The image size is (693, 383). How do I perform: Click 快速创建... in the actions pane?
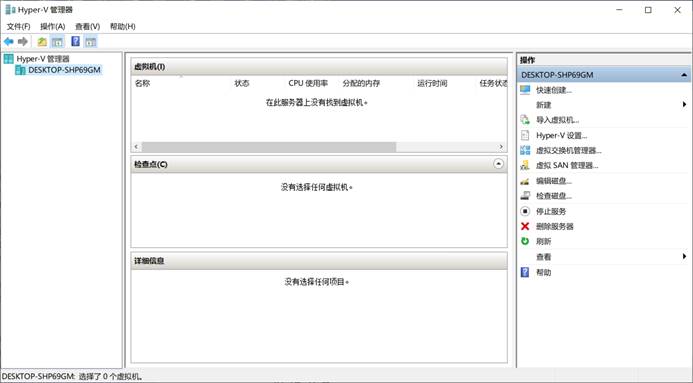[x=554, y=90]
